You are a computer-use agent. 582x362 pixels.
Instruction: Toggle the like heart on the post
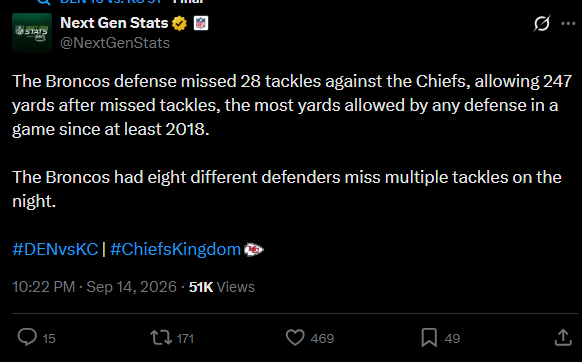(295, 337)
